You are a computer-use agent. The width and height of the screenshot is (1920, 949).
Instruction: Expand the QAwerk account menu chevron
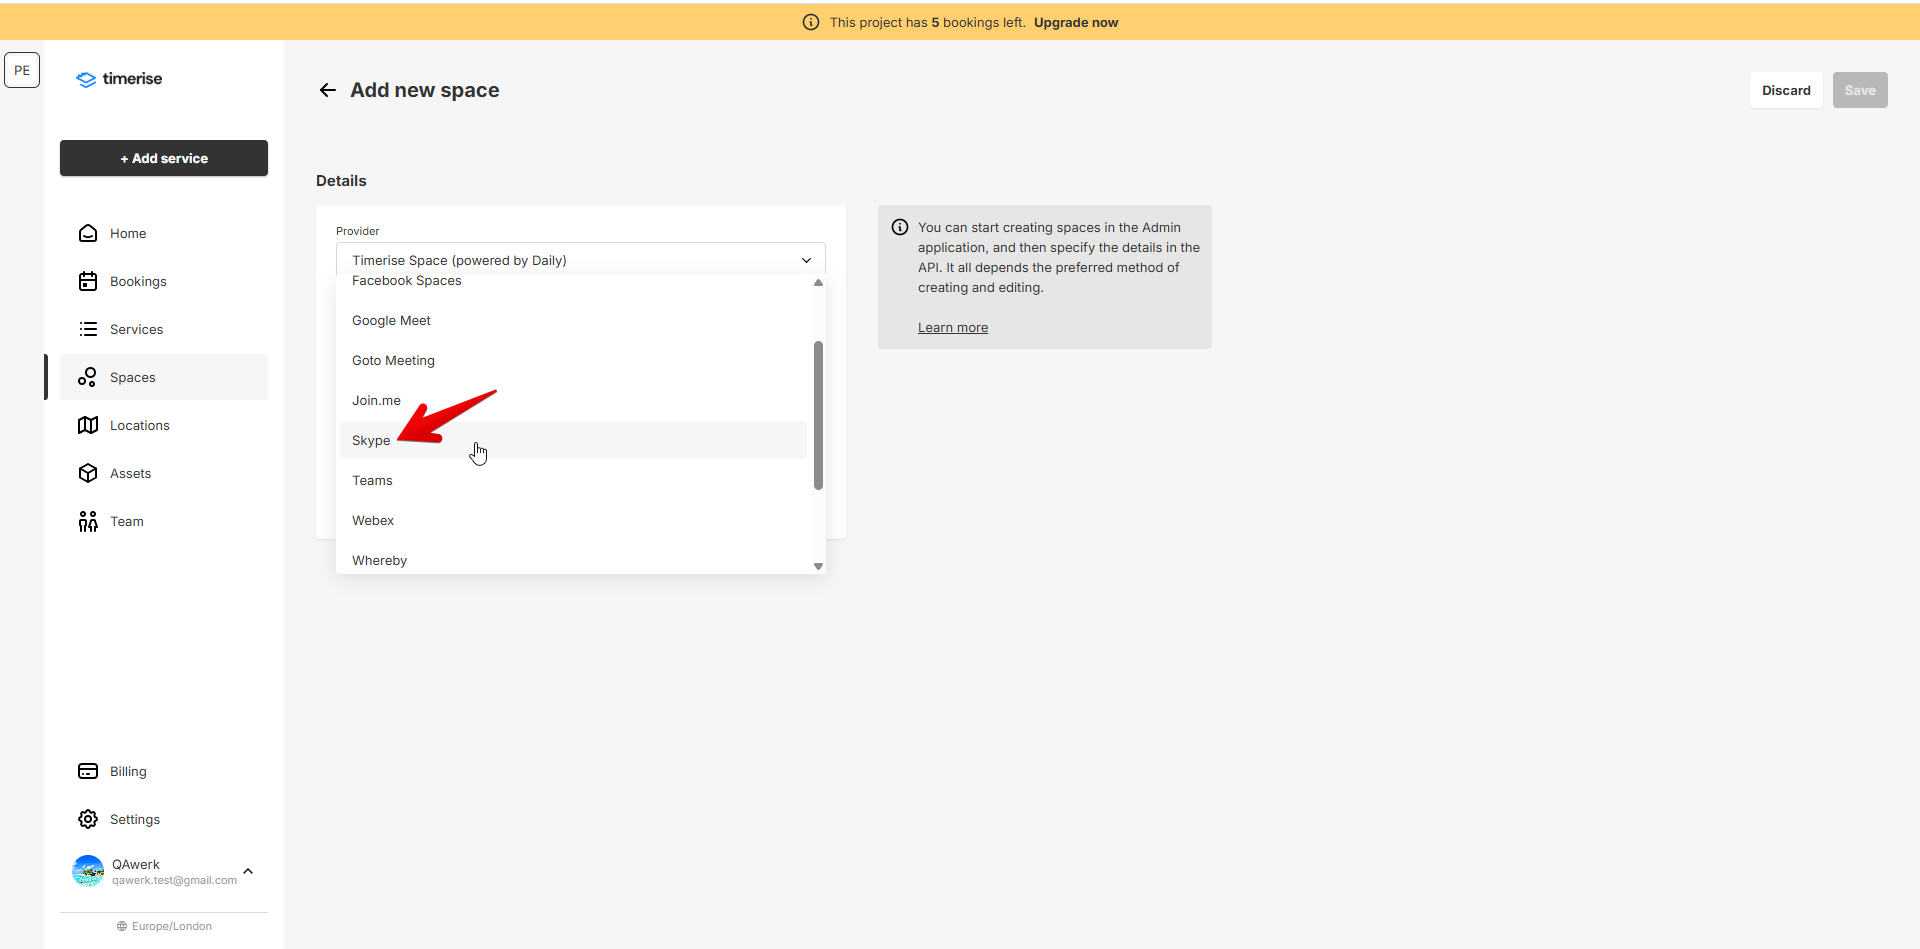248,871
